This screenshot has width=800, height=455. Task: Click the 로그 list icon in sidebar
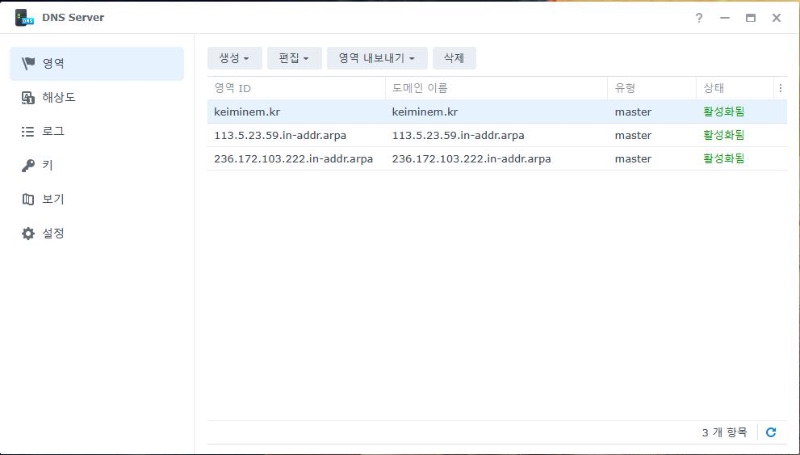[28, 131]
